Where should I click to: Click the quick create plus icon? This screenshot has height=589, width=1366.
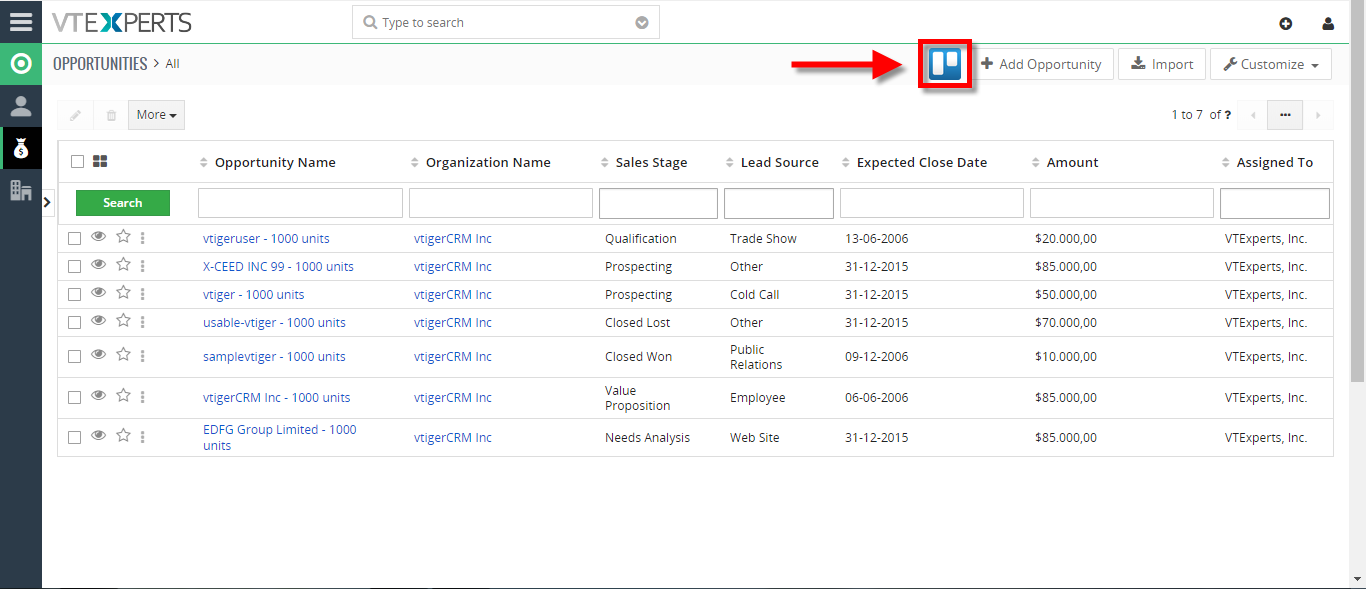pos(1286,23)
